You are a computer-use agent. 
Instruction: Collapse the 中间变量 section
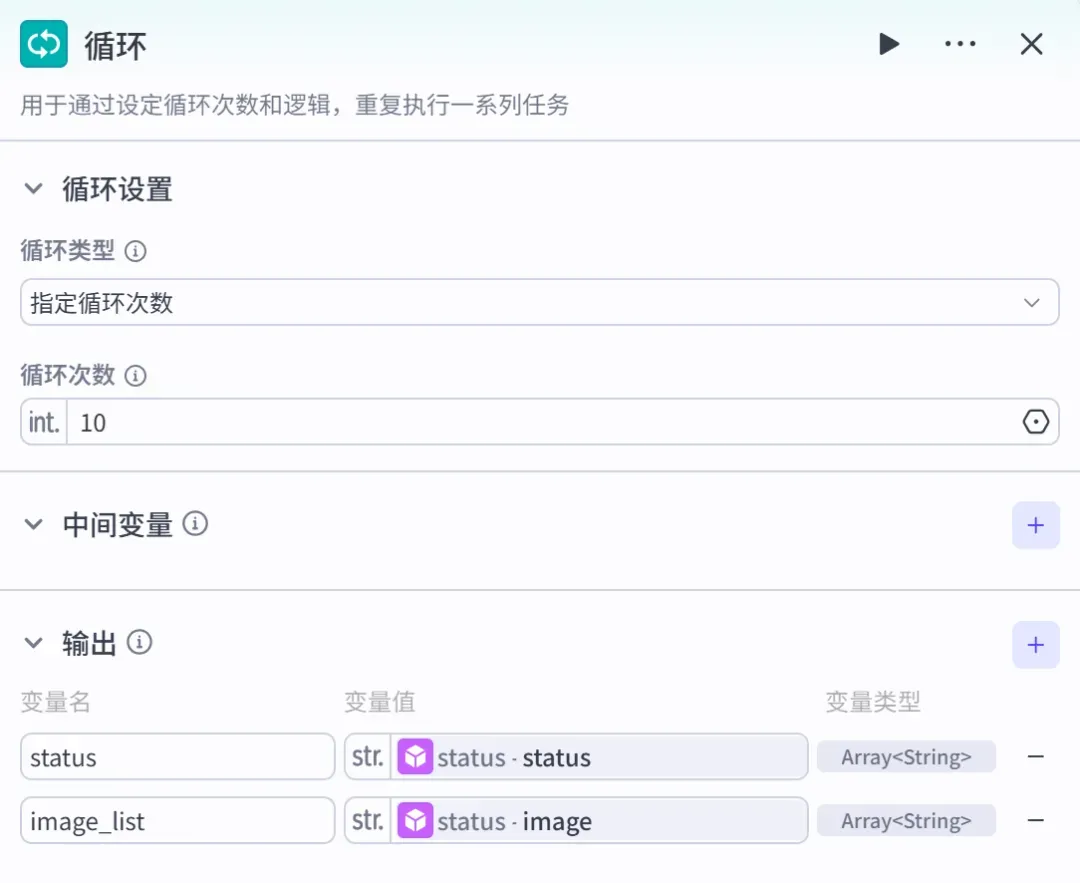pyautogui.click(x=33, y=525)
